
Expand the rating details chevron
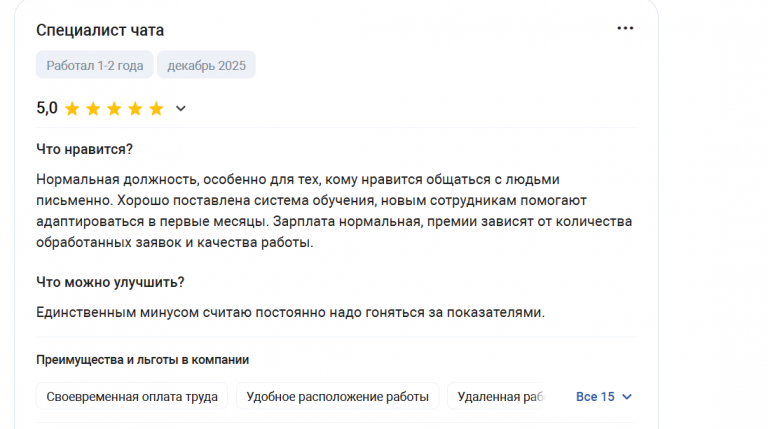181,109
